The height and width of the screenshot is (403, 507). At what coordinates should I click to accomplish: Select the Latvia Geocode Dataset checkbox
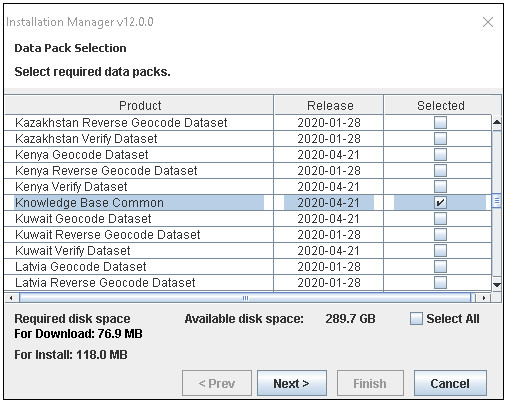pyautogui.click(x=440, y=266)
